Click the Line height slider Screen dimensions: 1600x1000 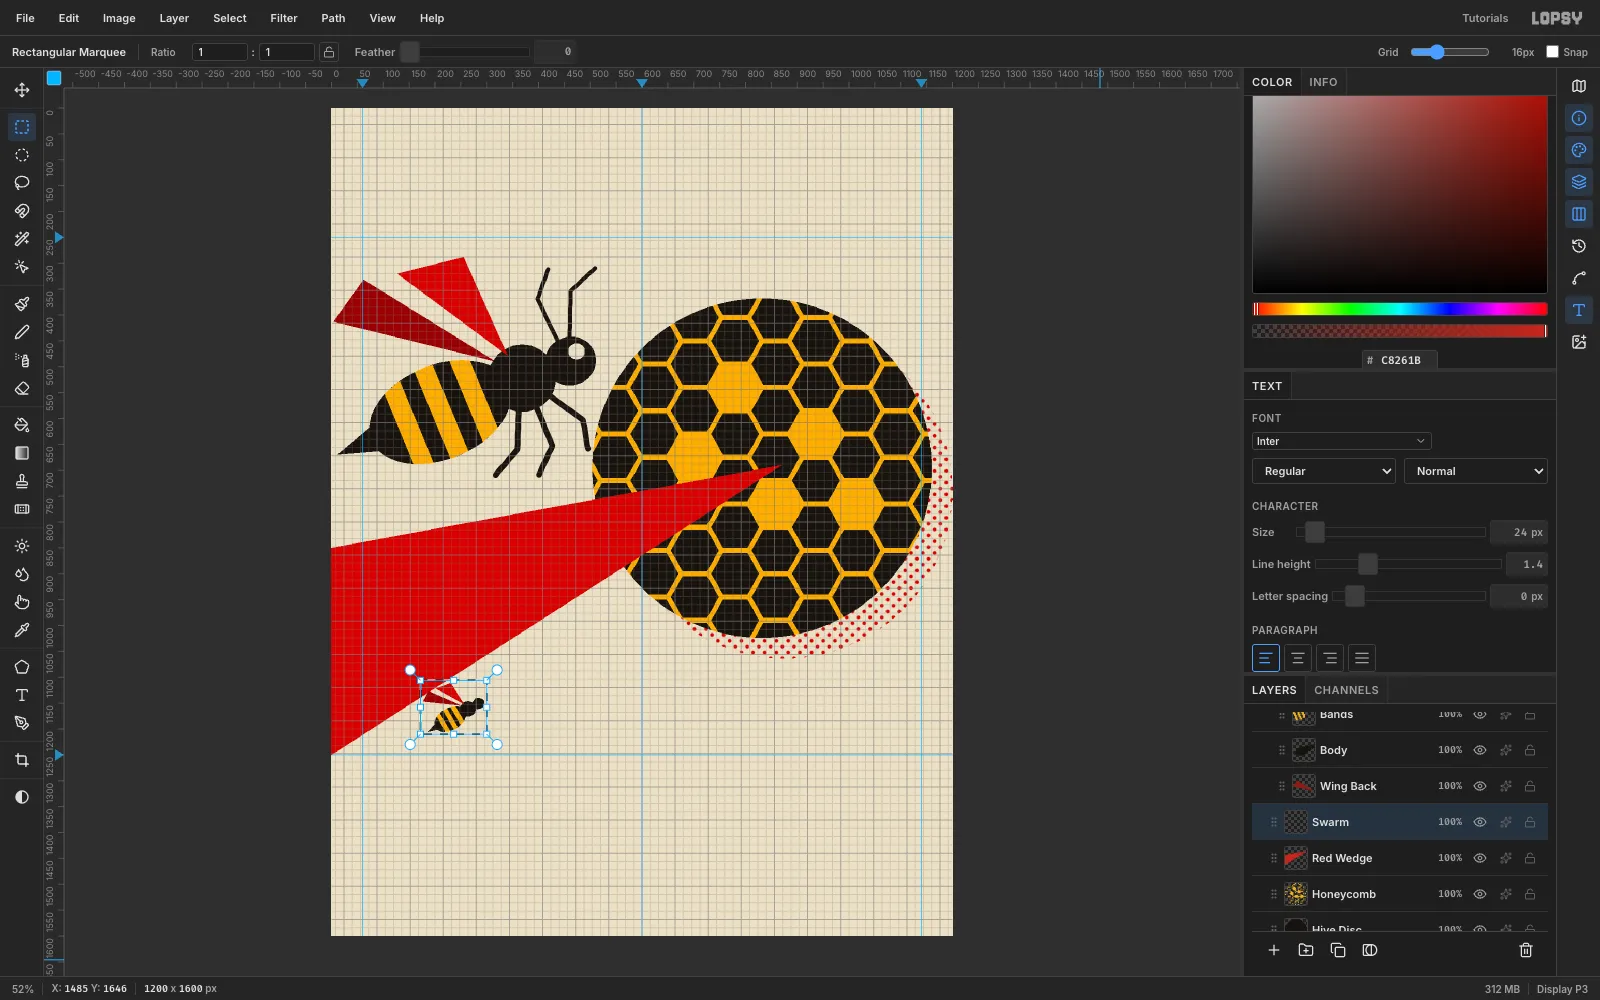[1407, 564]
